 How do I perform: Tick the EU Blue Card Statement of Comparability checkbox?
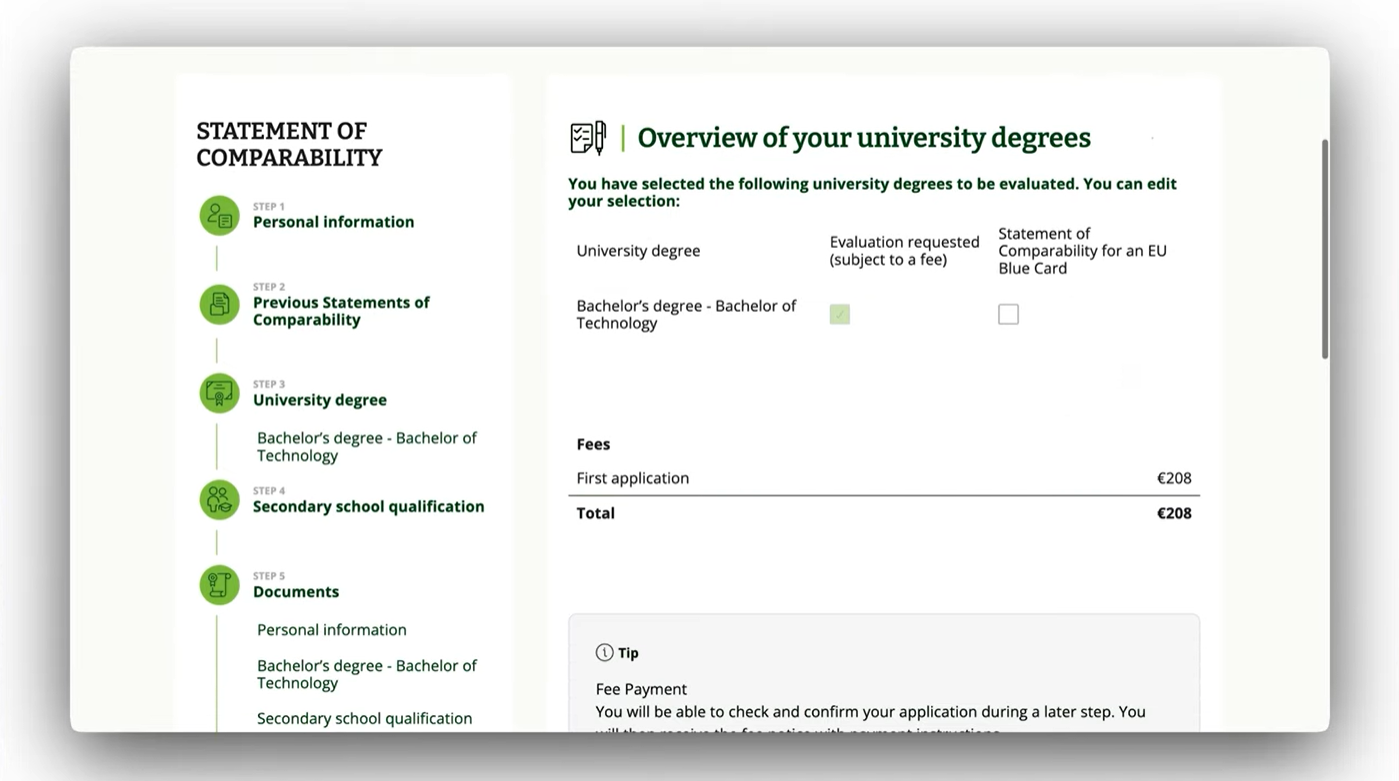(x=1008, y=314)
